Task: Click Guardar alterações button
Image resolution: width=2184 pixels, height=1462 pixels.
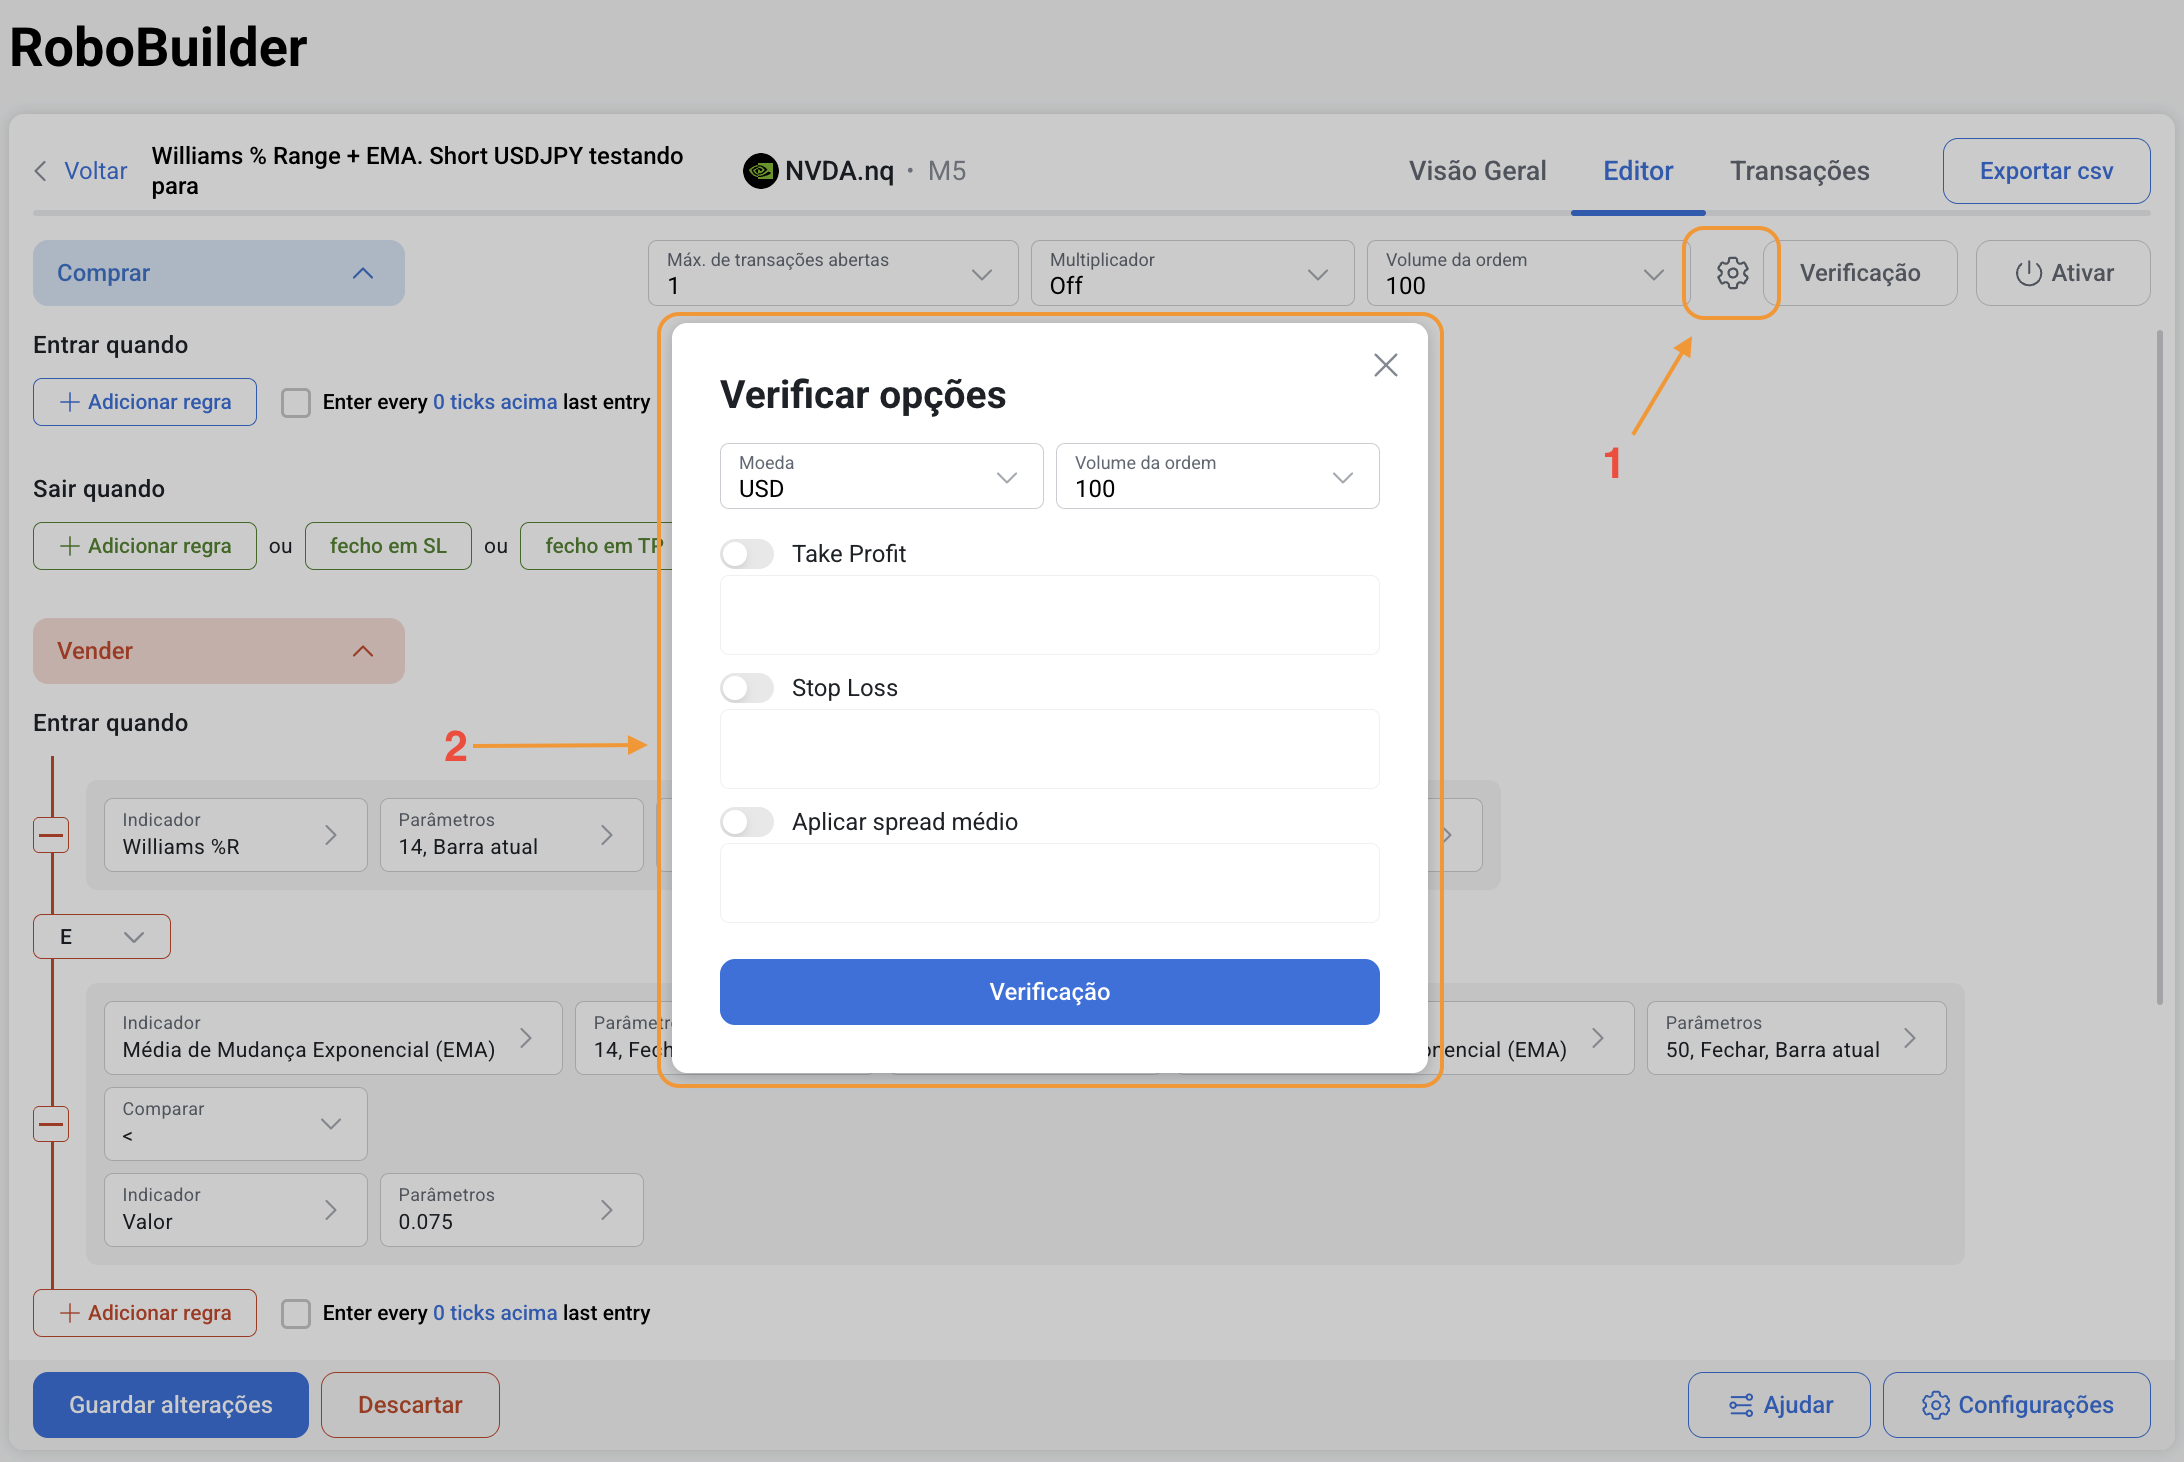Action: tap(171, 1405)
